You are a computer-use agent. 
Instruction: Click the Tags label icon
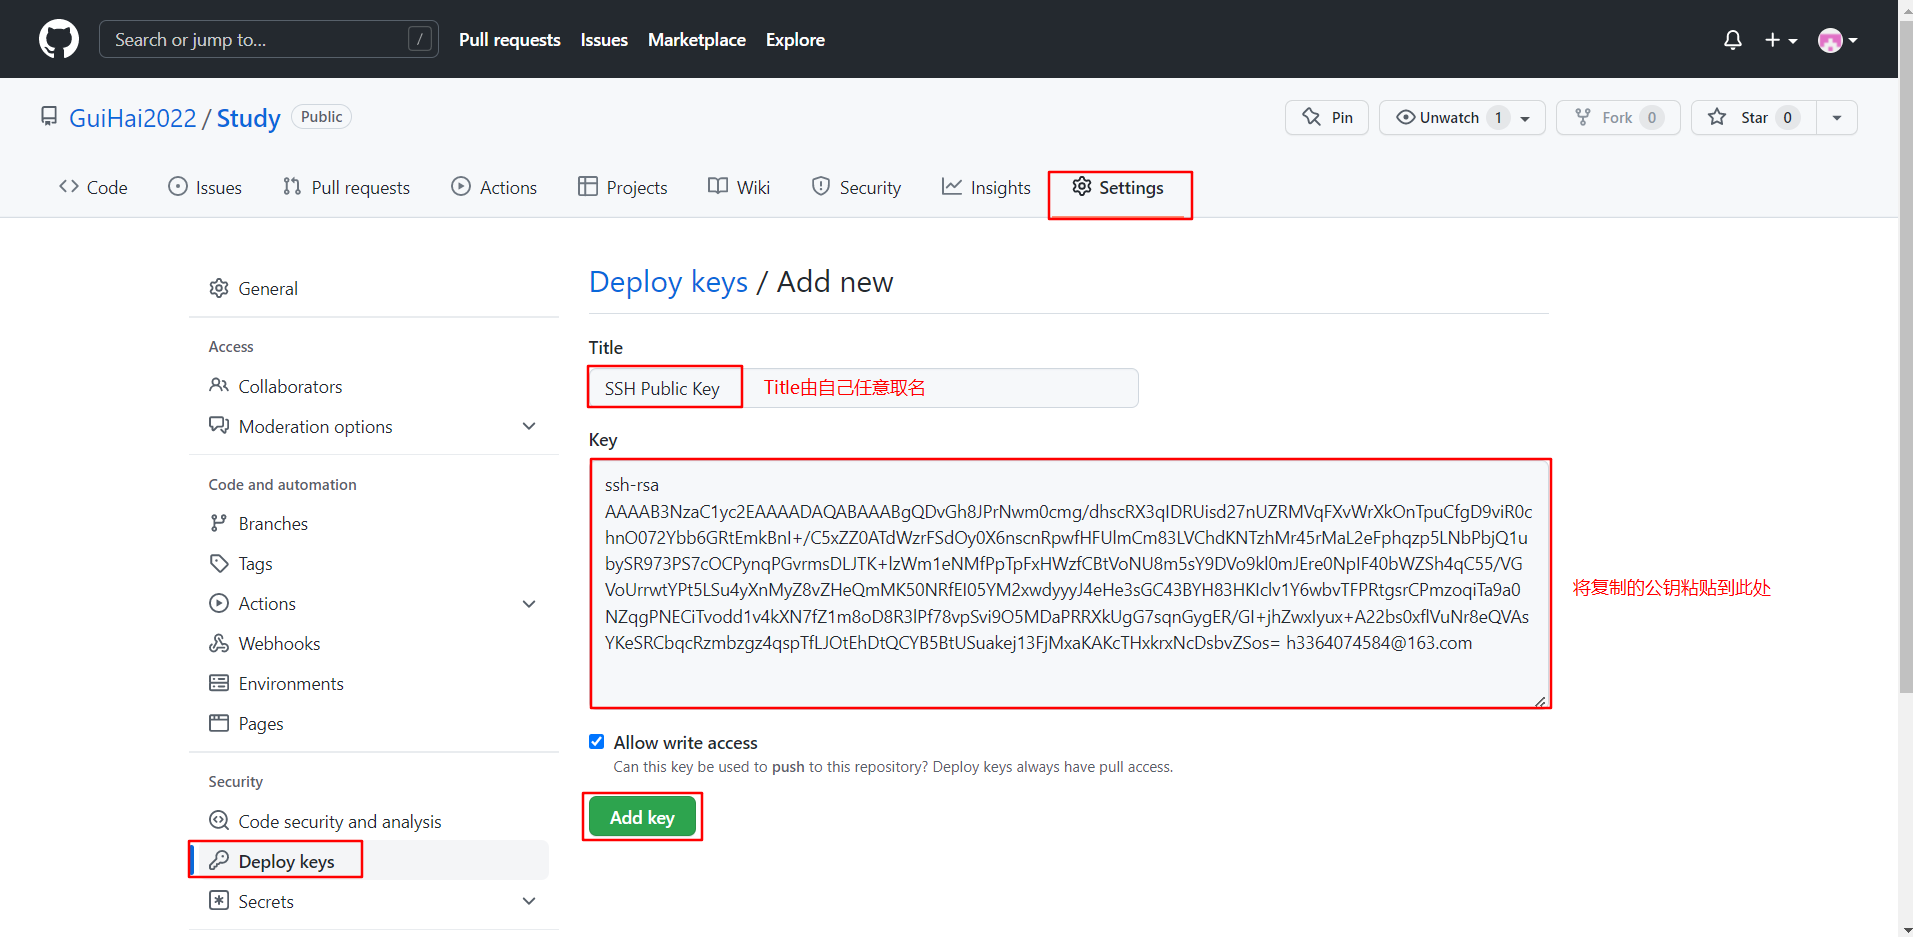click(219, 563)
